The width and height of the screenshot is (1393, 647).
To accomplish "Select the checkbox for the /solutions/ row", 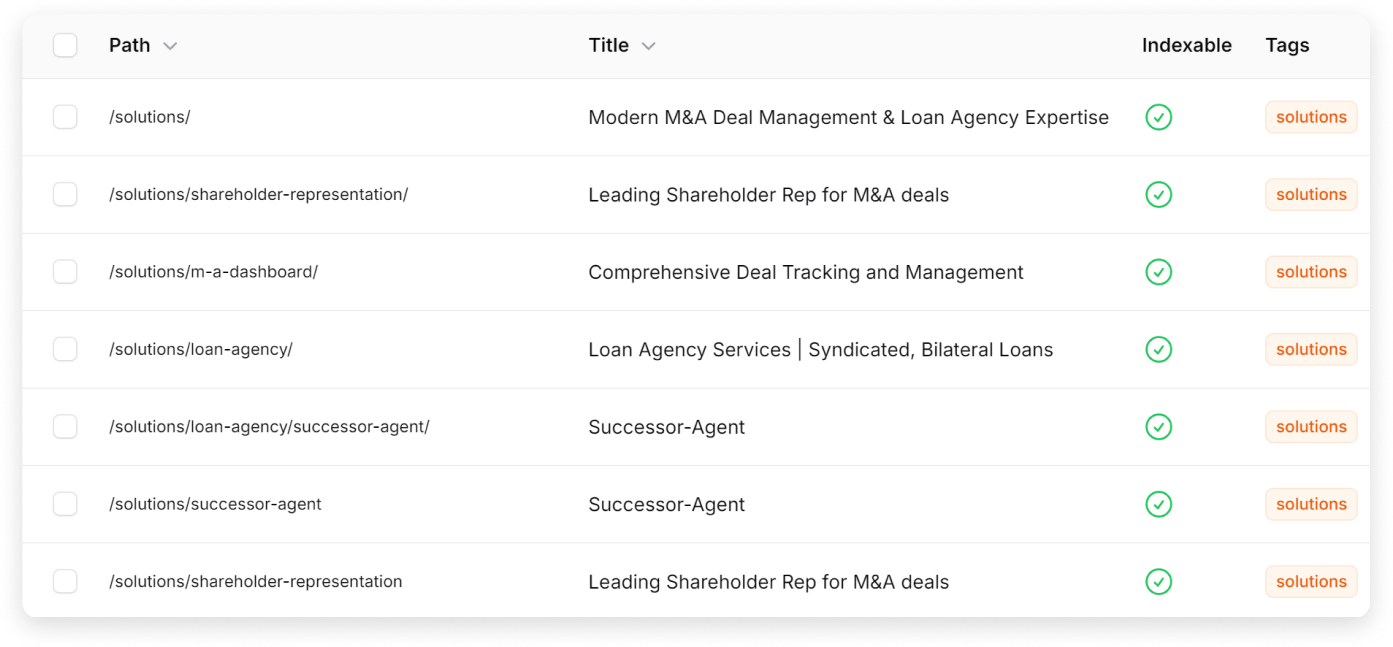I will click(x=64, y=117).
